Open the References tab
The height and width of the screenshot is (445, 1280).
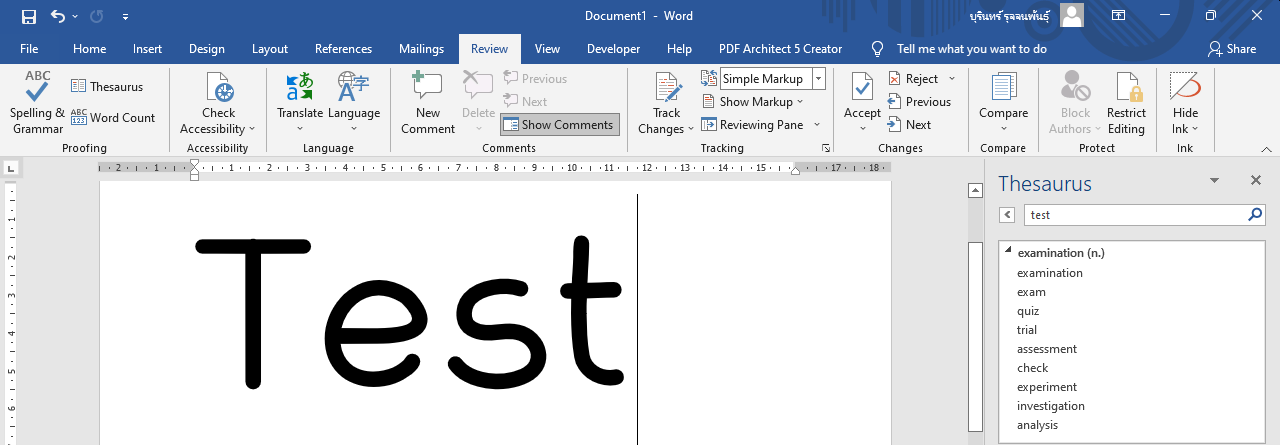[343, 49]
